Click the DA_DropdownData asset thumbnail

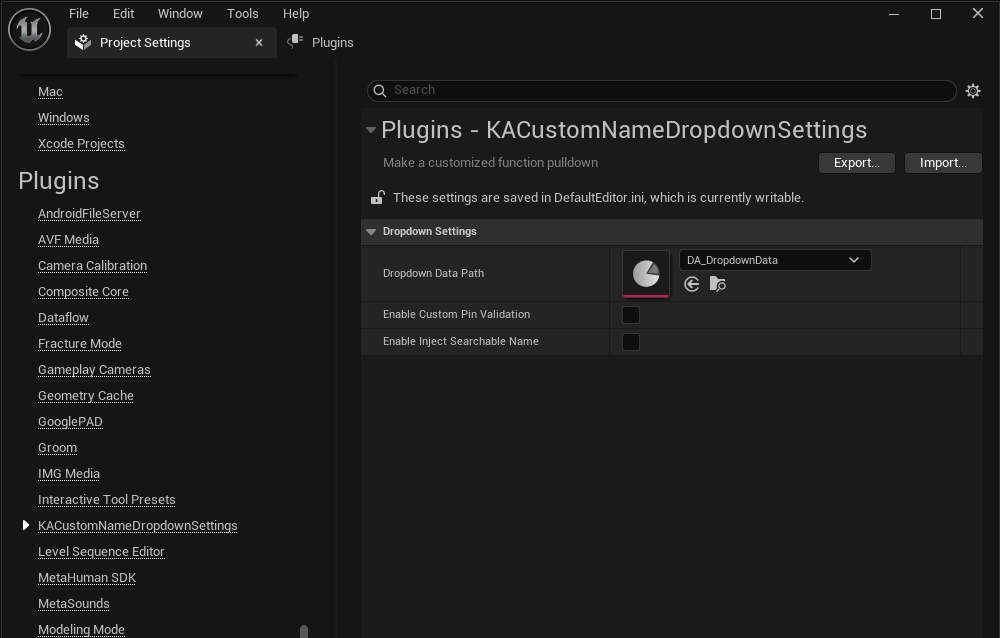(646, 273)
